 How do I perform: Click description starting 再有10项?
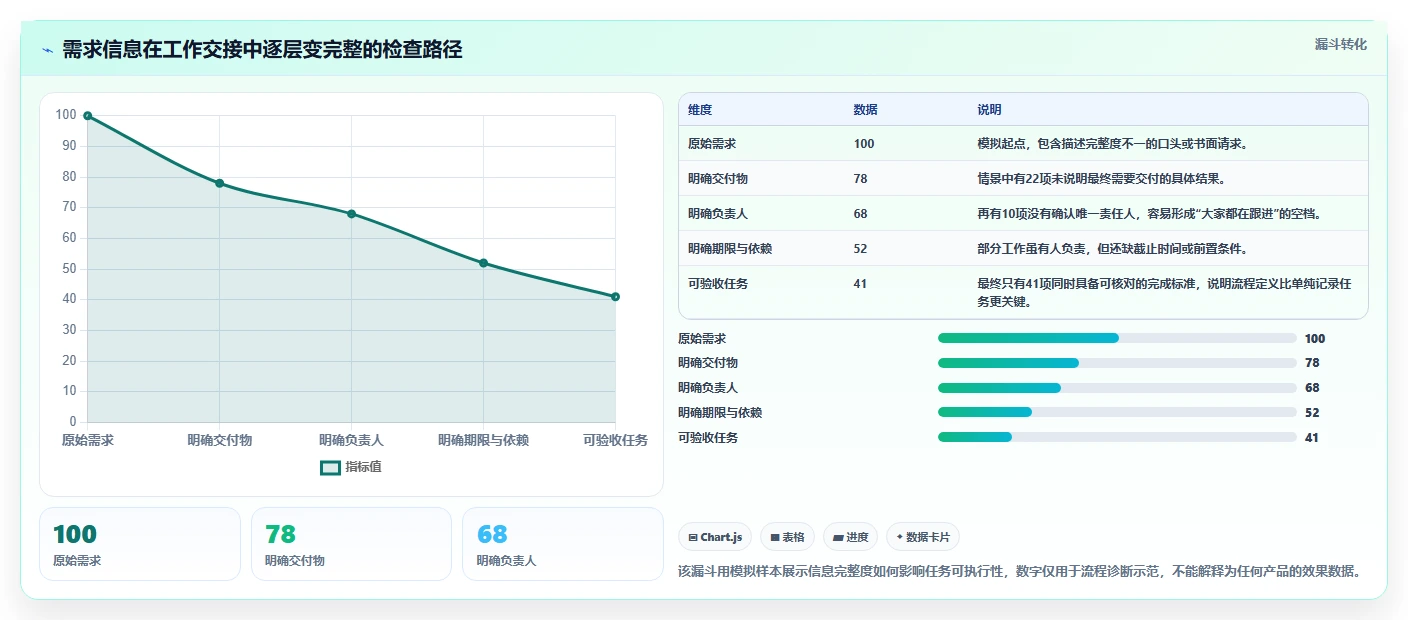[1149, 214]
